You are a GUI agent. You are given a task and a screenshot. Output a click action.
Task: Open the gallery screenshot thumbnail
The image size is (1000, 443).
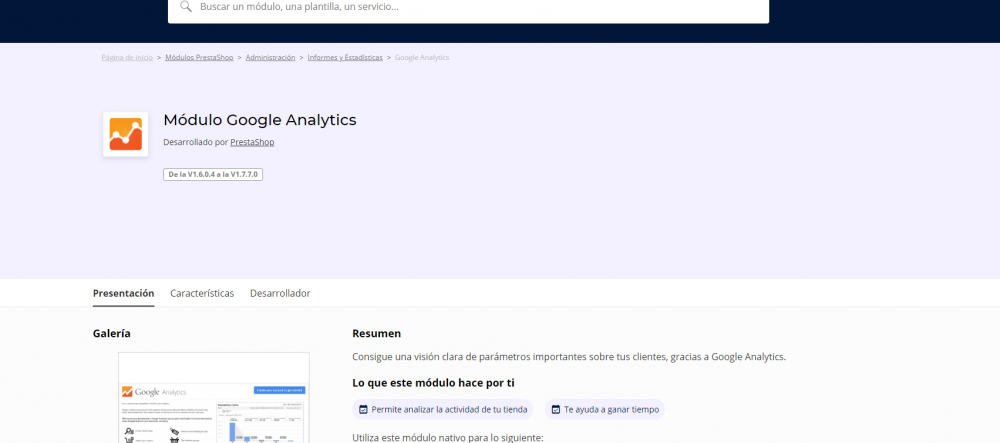coord(214,398)
